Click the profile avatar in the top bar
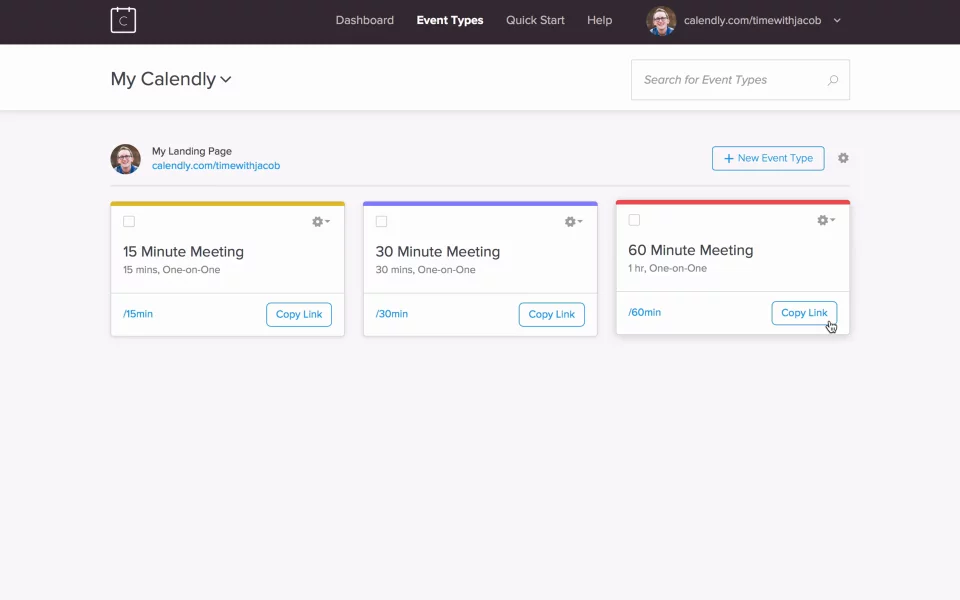Screen dimensions: 960x600 click(661, 21)
